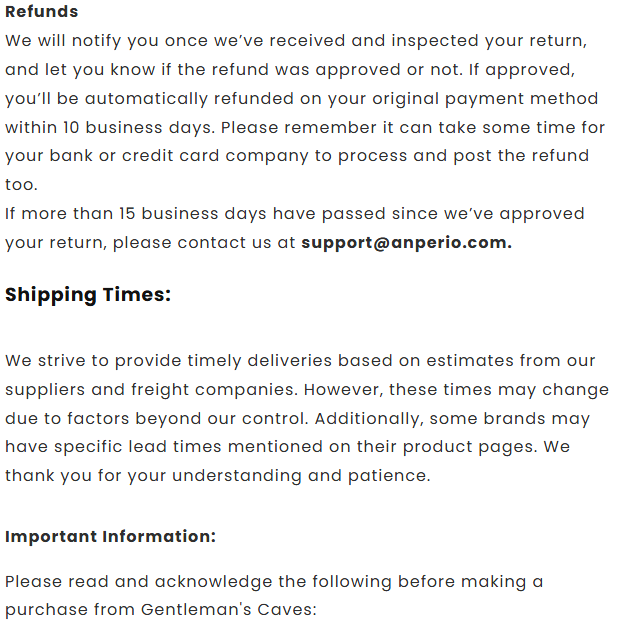The height and width of the screenshot is (620, 625).
Task: Click the support@anperio.com email link
Action: click(406, 243)
